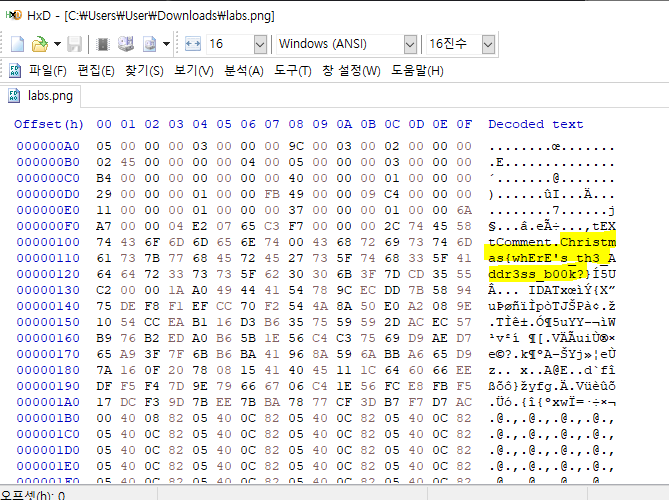669x500 pixels.
Task: Click decoded text "as{whErE's_th3_A"
Action: pyautogui.click(x=552, y=258)
